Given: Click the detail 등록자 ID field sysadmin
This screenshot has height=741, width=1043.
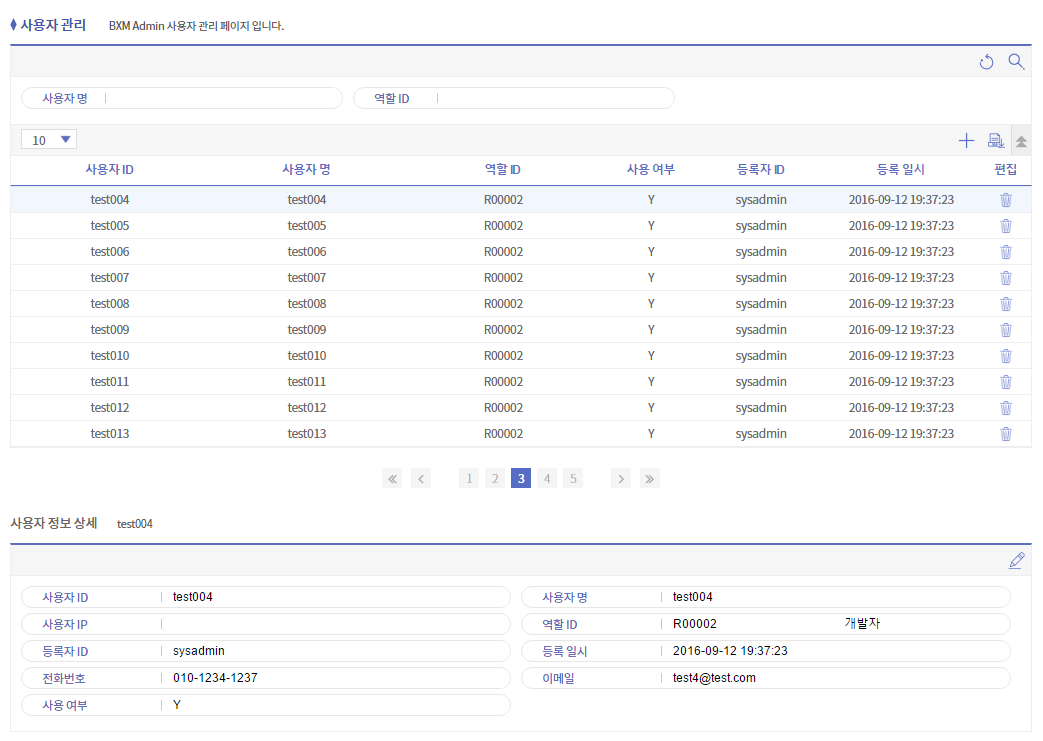Looking at the screenshot, I should [x=266, y=651].
